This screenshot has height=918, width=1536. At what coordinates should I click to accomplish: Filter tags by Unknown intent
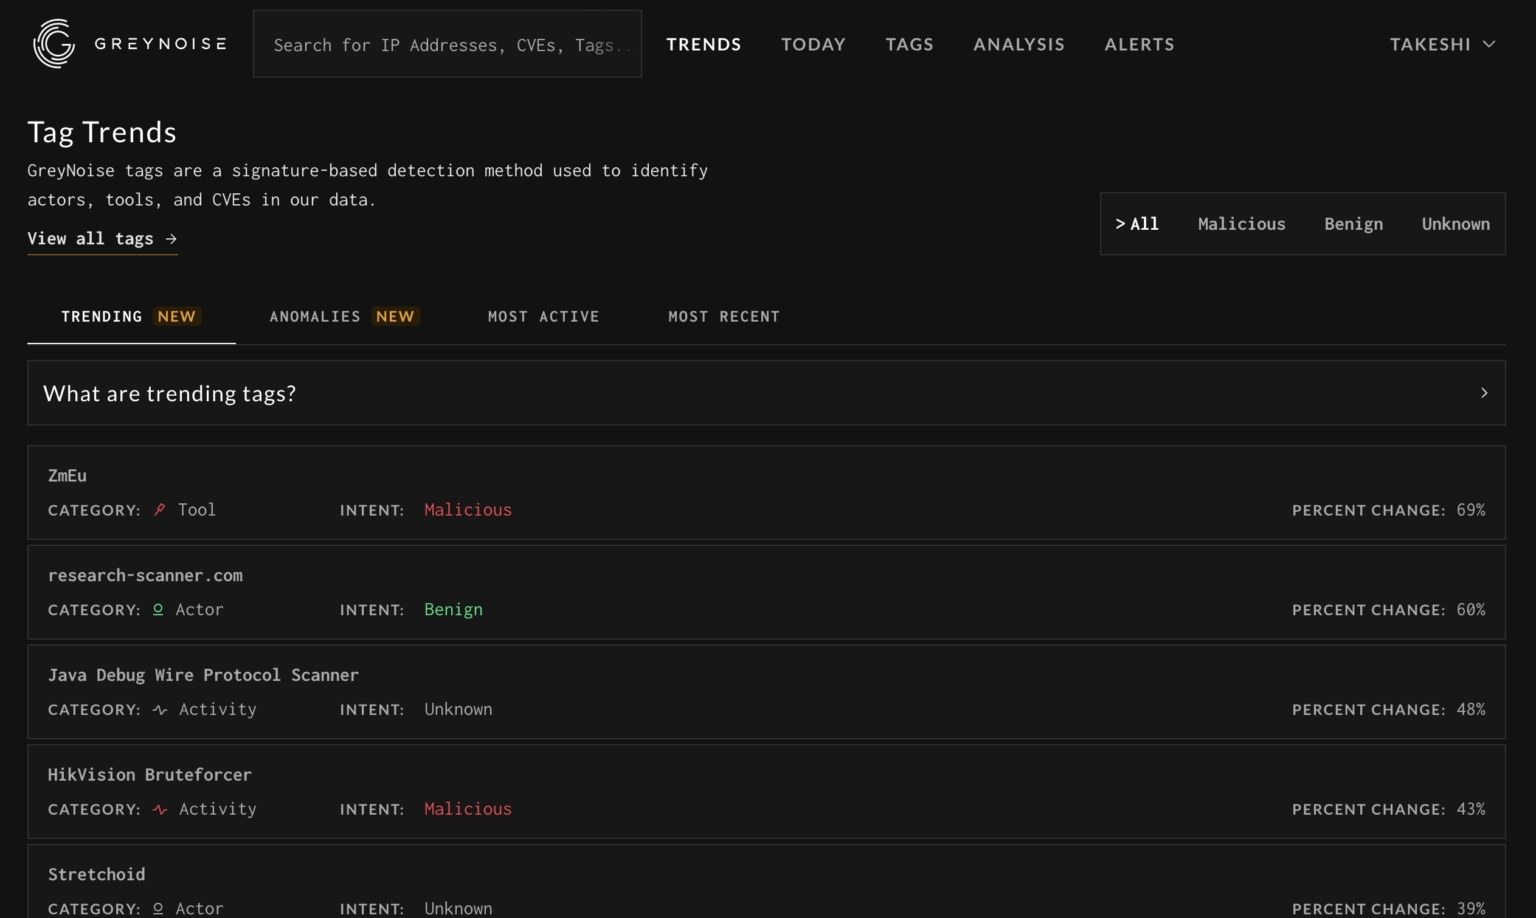coord(1455,223)
